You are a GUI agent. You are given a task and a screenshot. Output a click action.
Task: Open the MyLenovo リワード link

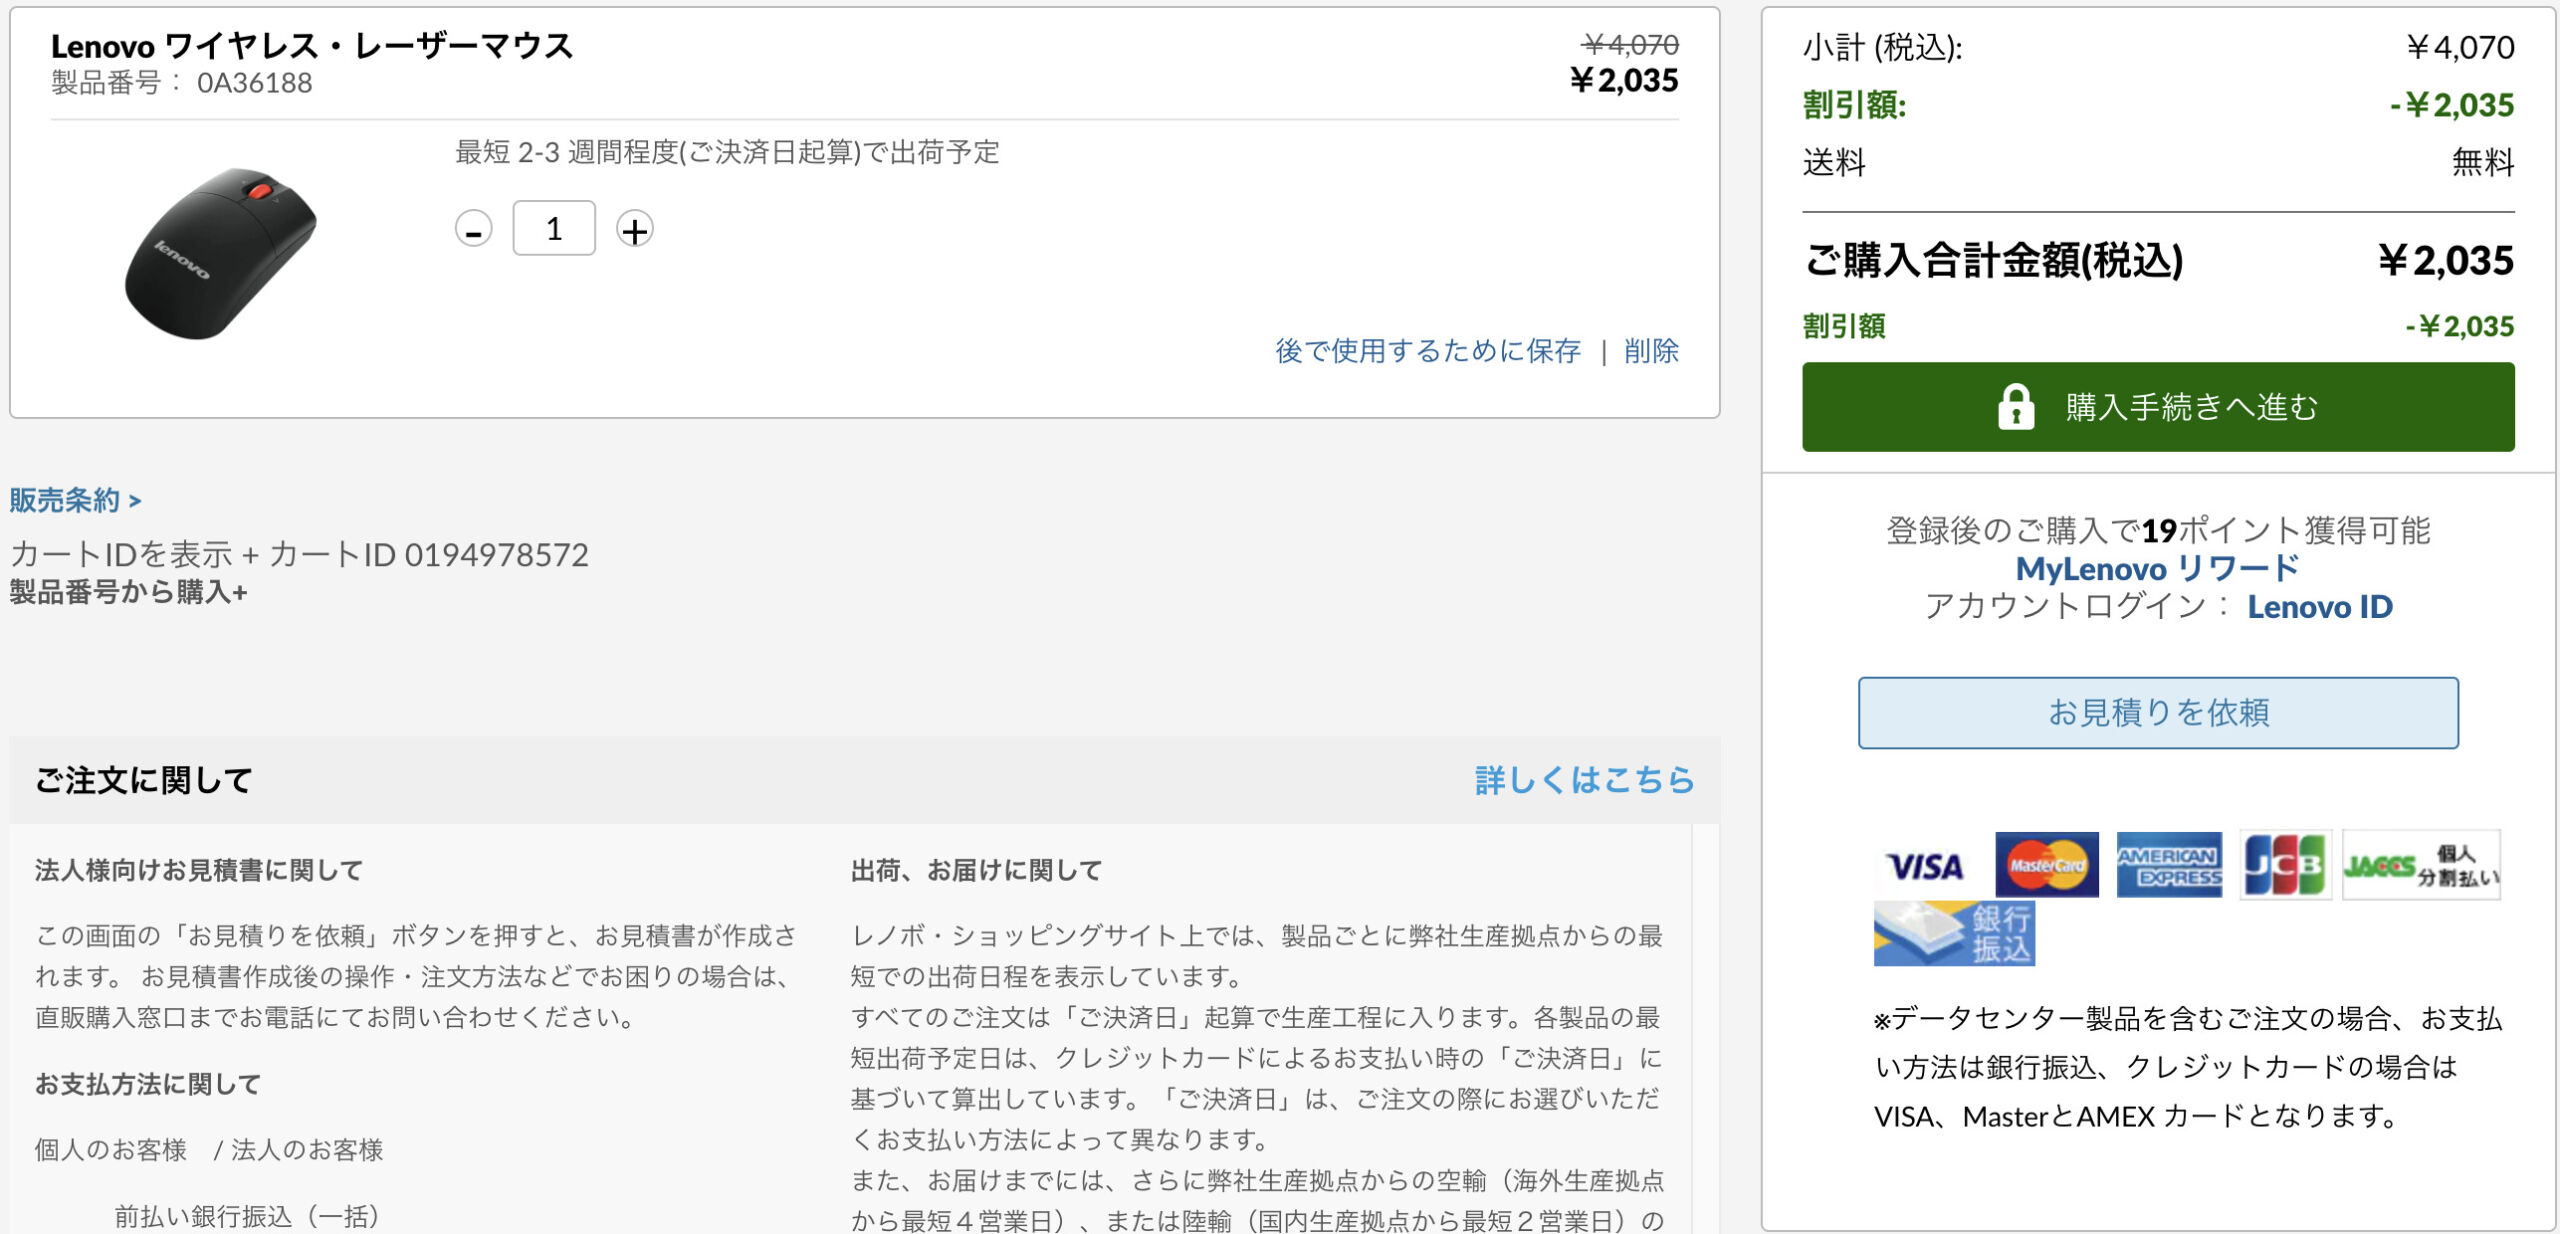pyautogui.click(x=2157, y=568)
